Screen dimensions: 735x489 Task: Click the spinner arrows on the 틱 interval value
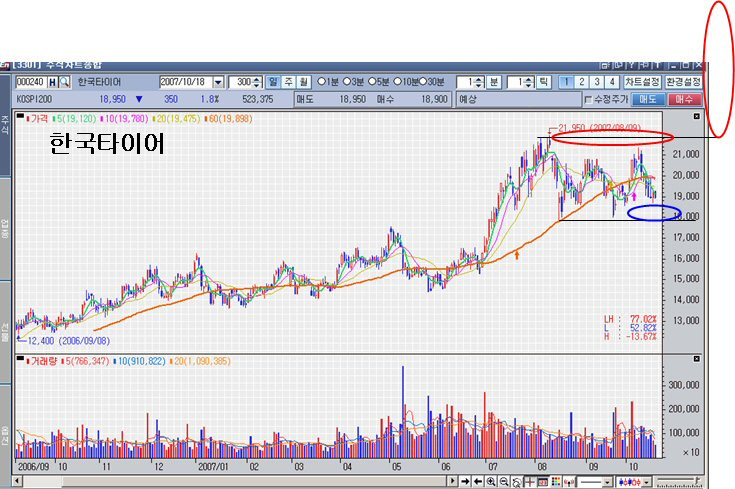pyautogui.click(x=529, y=82)
